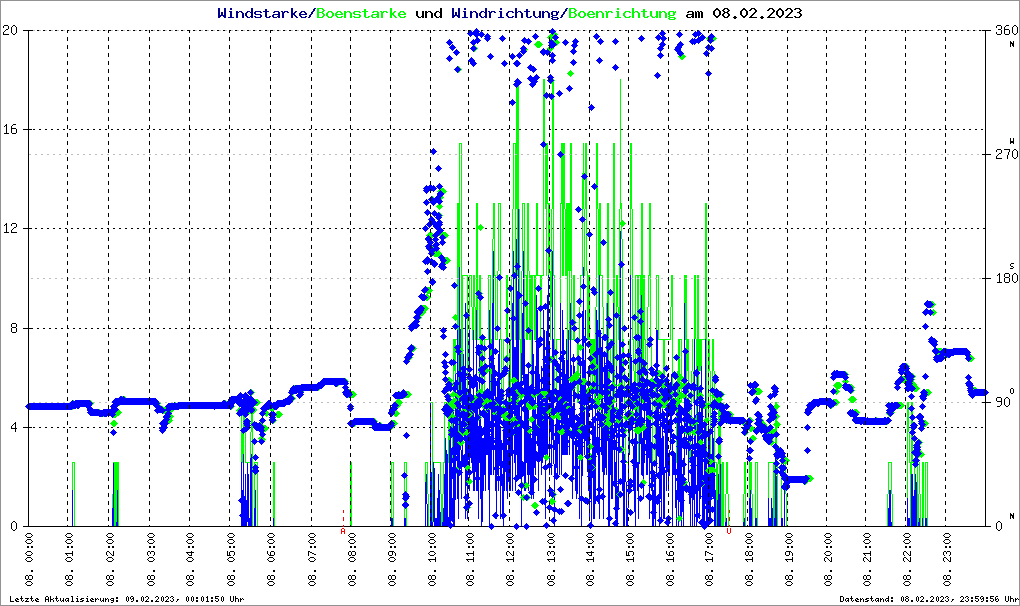This screenshot has height=606, width=1020.
Task: Click the time label 08. 06:00
Action: [x=270, y=560]
